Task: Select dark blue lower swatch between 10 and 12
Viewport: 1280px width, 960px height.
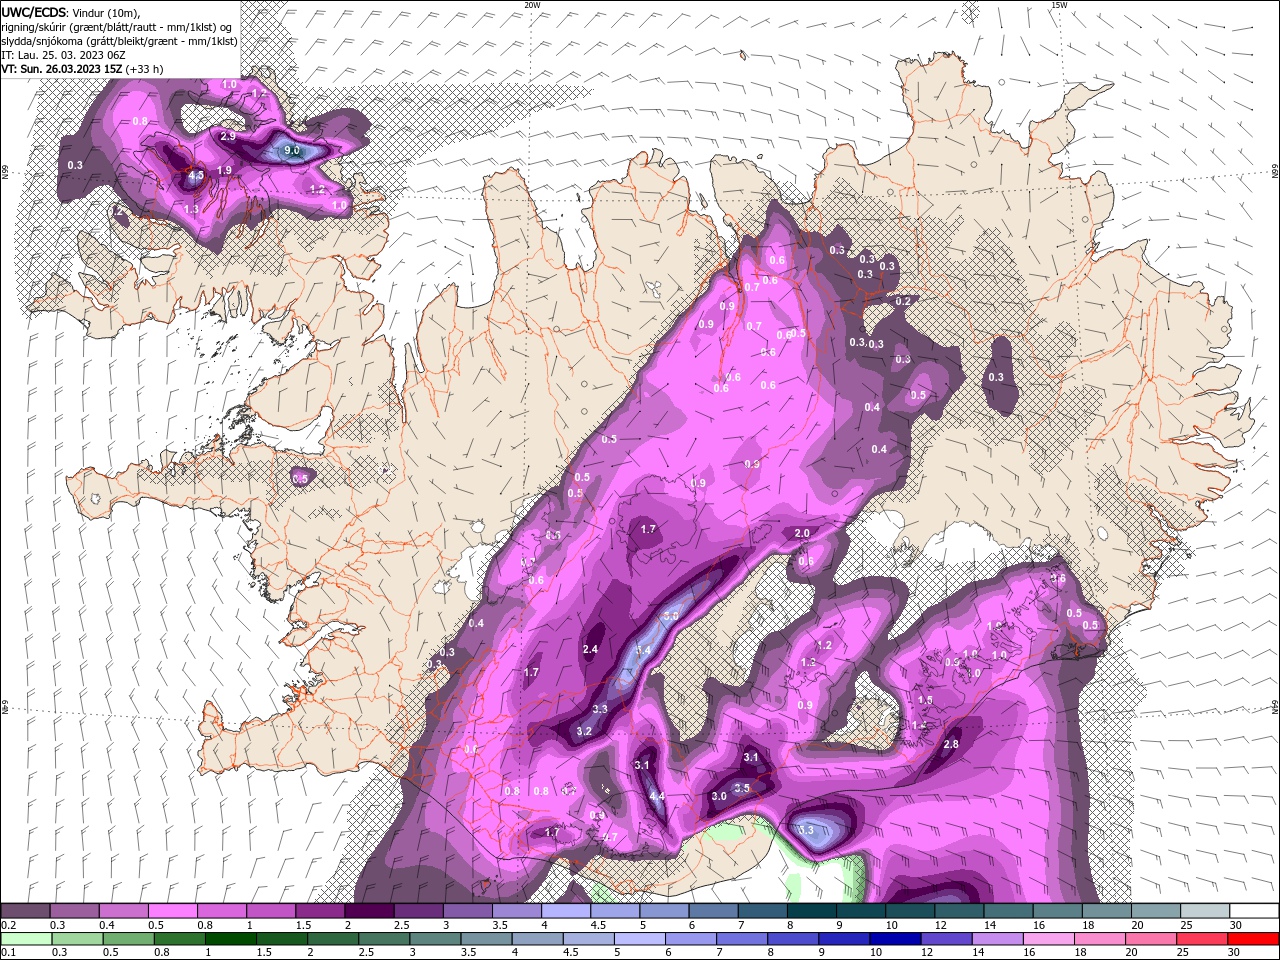Action: pyautogui.click(x=895, y=939)
